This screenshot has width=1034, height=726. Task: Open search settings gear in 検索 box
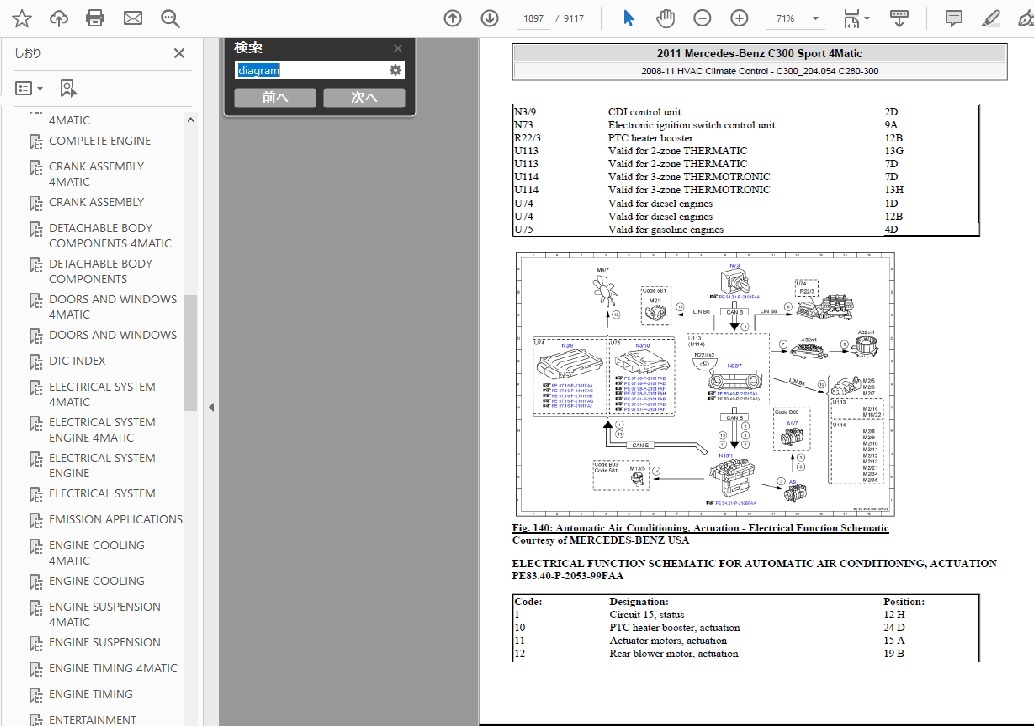(395, 70)
